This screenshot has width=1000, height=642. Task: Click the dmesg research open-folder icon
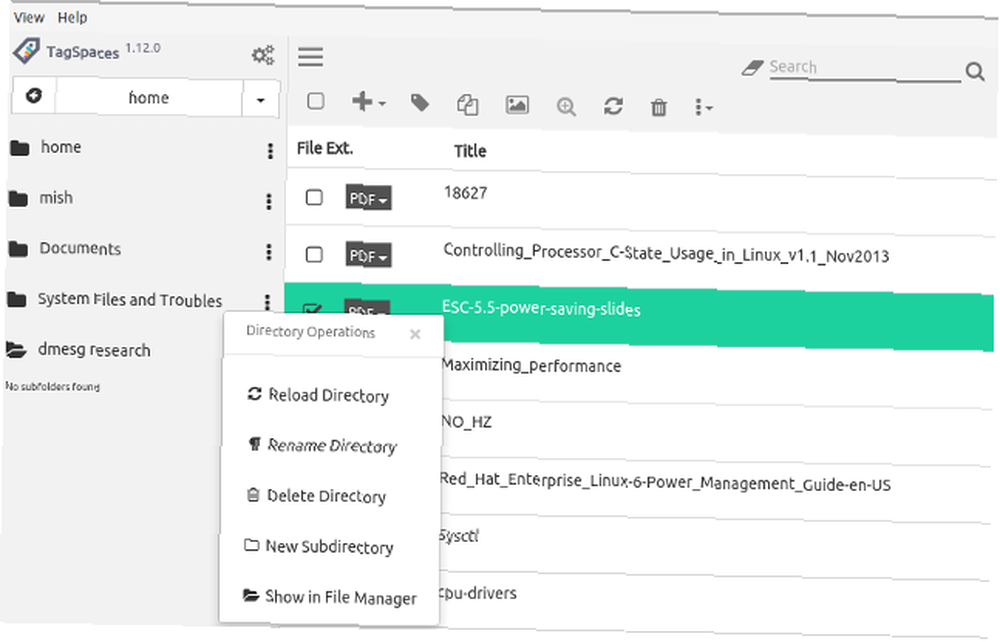[x=16, y=349]
